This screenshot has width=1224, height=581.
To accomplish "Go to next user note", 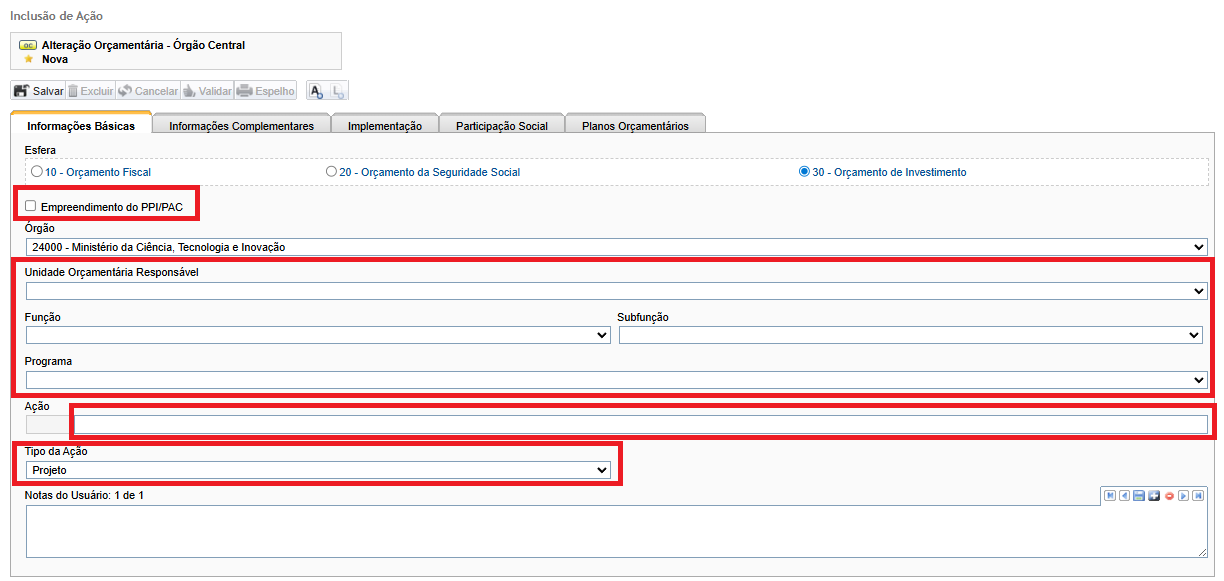I will tap(1183, 495).
